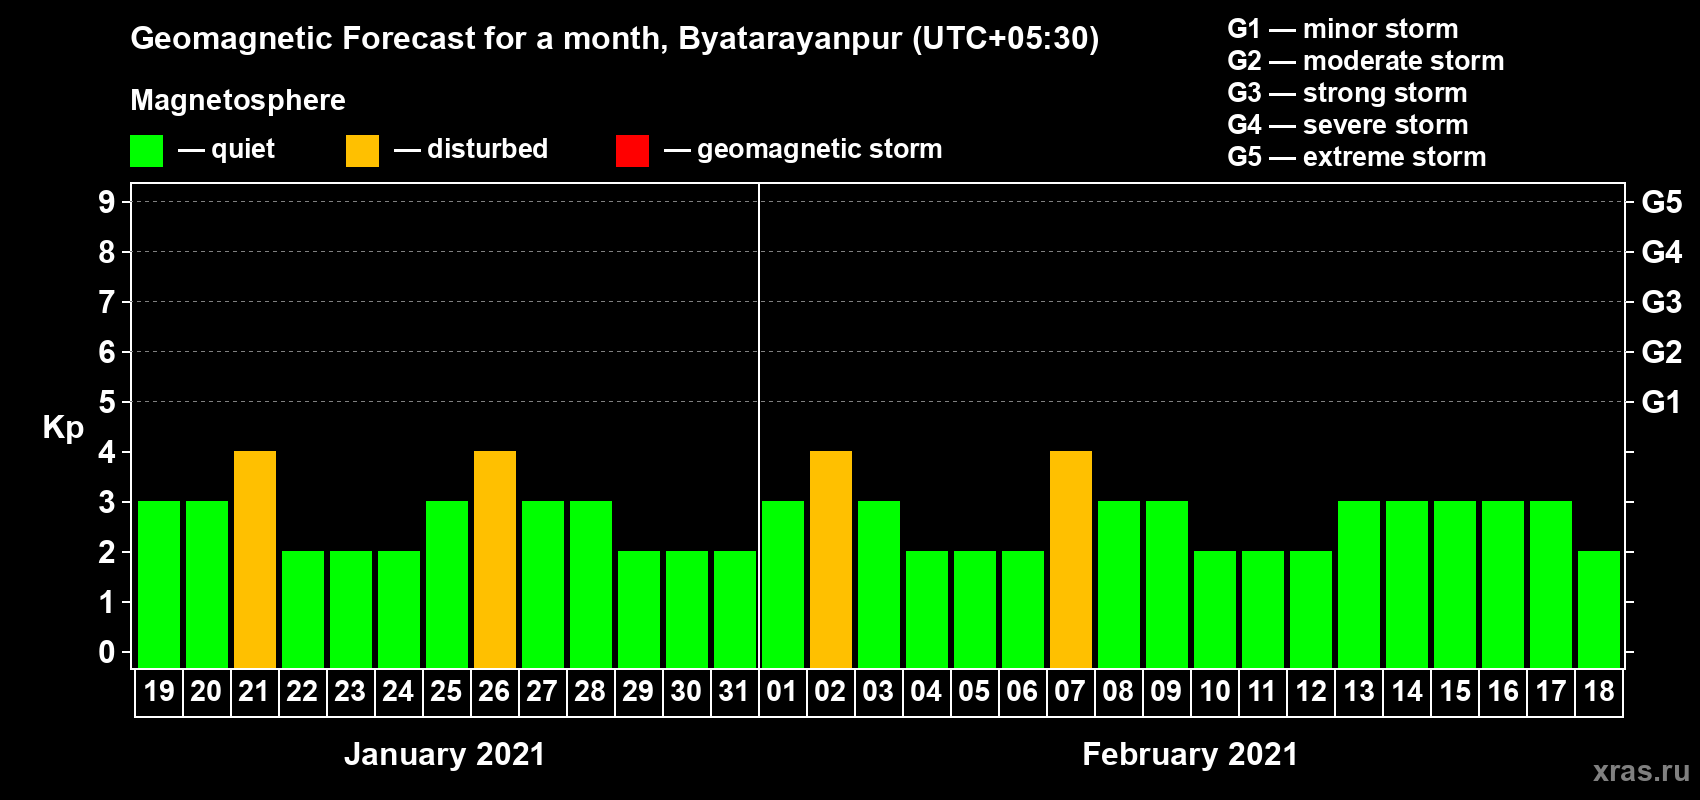Click the orange disturbed legend swatch
The height and width of the screenshot is (800, 1700).
pyautogui.click(x=362, y=151)
